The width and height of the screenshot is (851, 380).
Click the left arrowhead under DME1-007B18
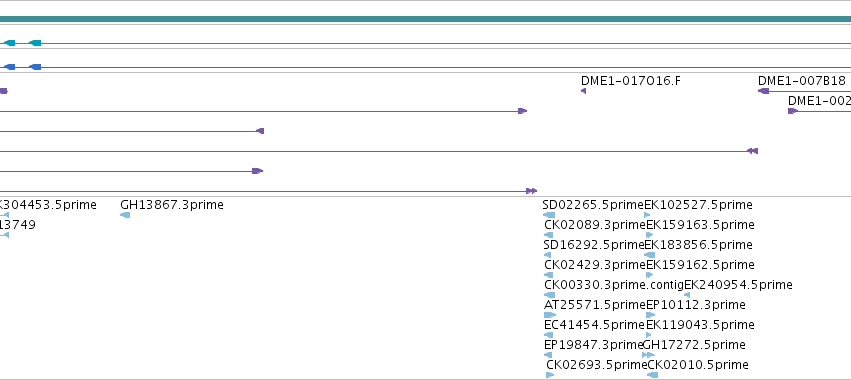click(x=763, y=91)
